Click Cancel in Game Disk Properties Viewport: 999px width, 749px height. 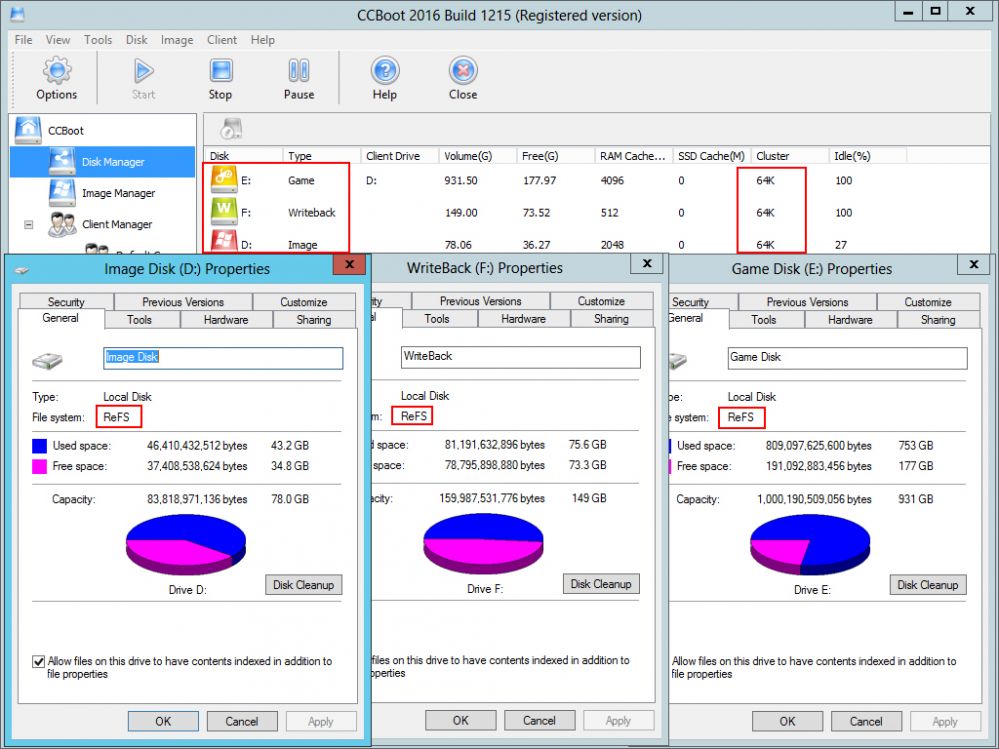(866, 721)
